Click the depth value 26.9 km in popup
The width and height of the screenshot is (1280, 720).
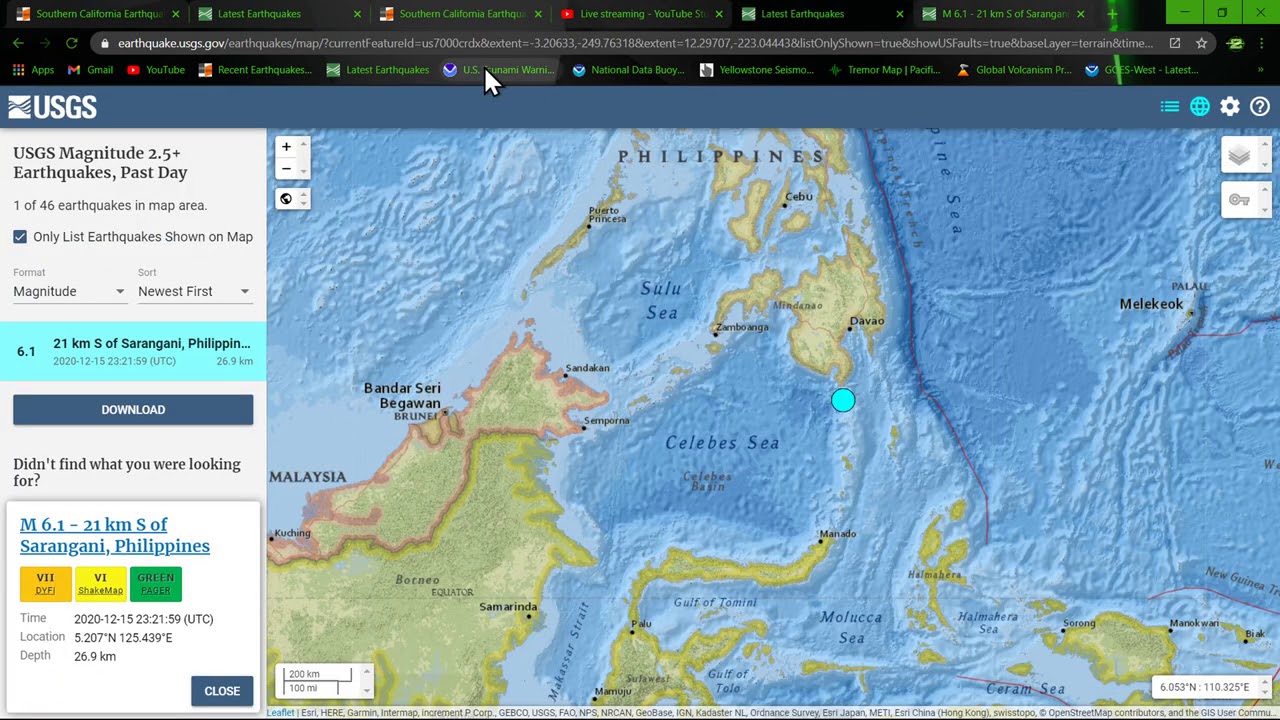pos(95,656)
